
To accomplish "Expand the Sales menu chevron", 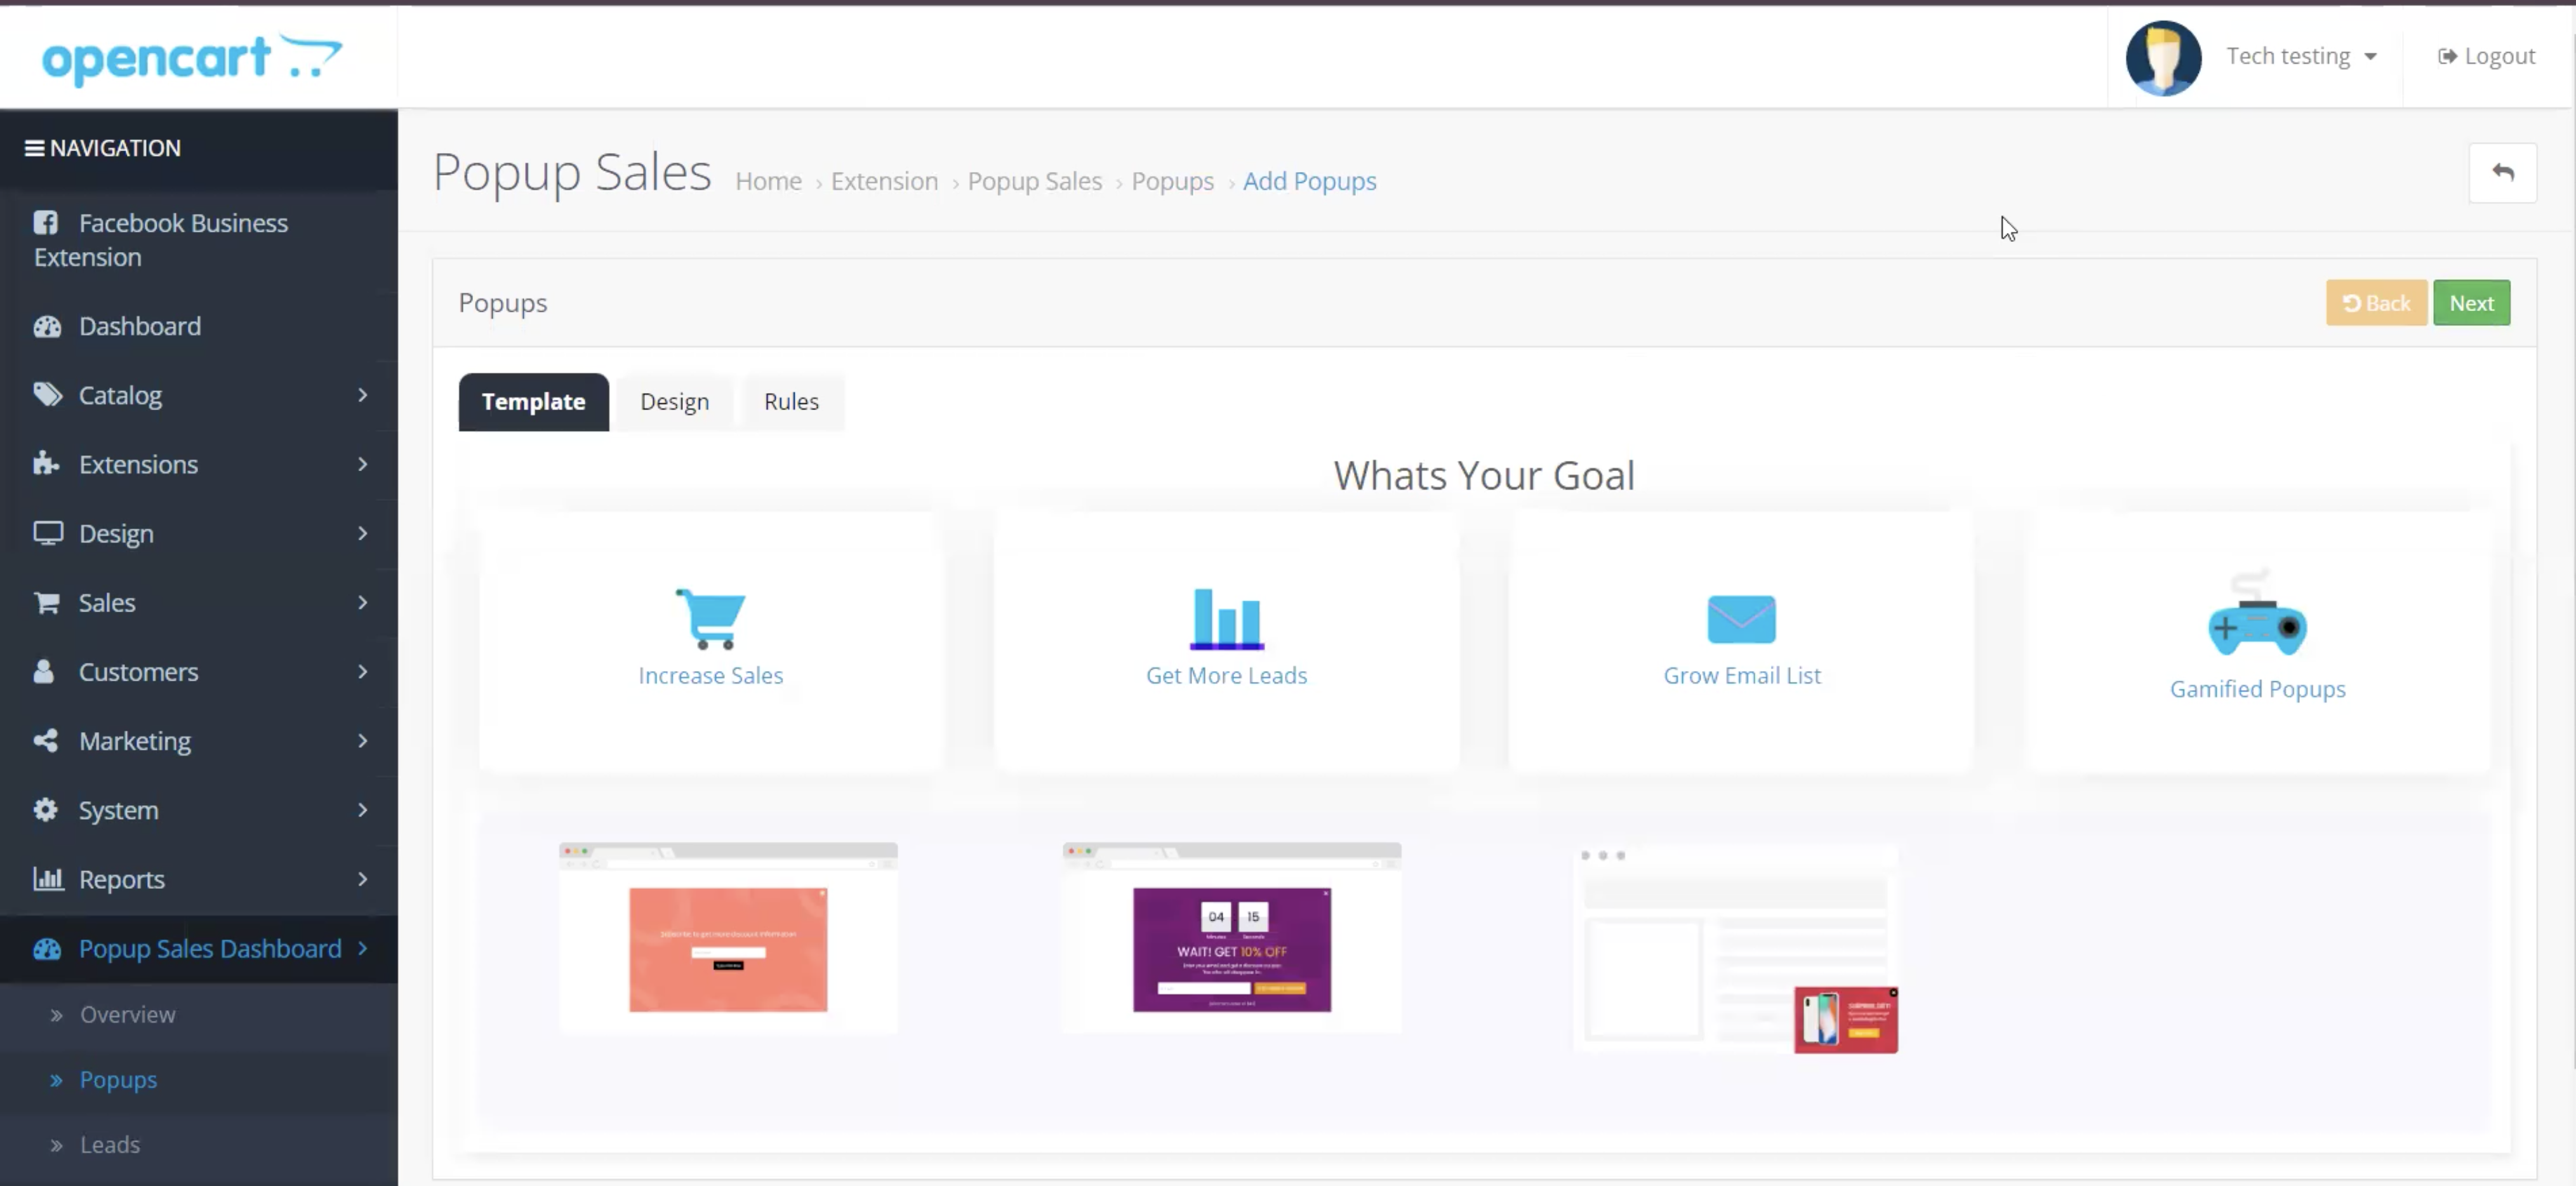I will point(362,602).
